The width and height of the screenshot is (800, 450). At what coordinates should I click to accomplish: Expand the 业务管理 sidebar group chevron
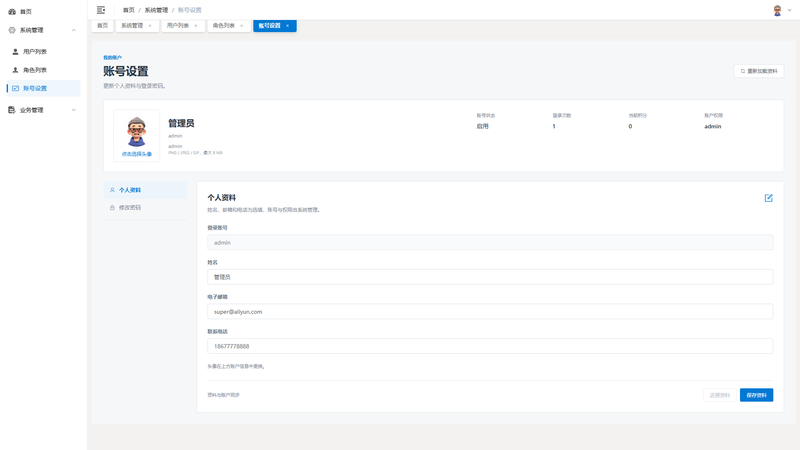coord(73,110)
